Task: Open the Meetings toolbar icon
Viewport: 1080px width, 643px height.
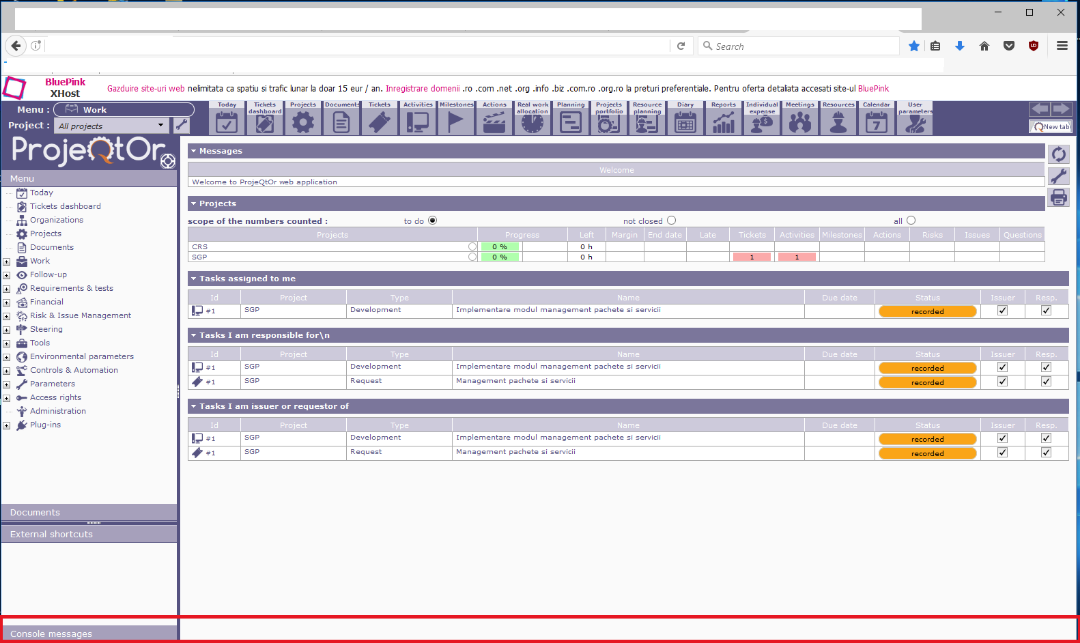Action: click(799, 121)
